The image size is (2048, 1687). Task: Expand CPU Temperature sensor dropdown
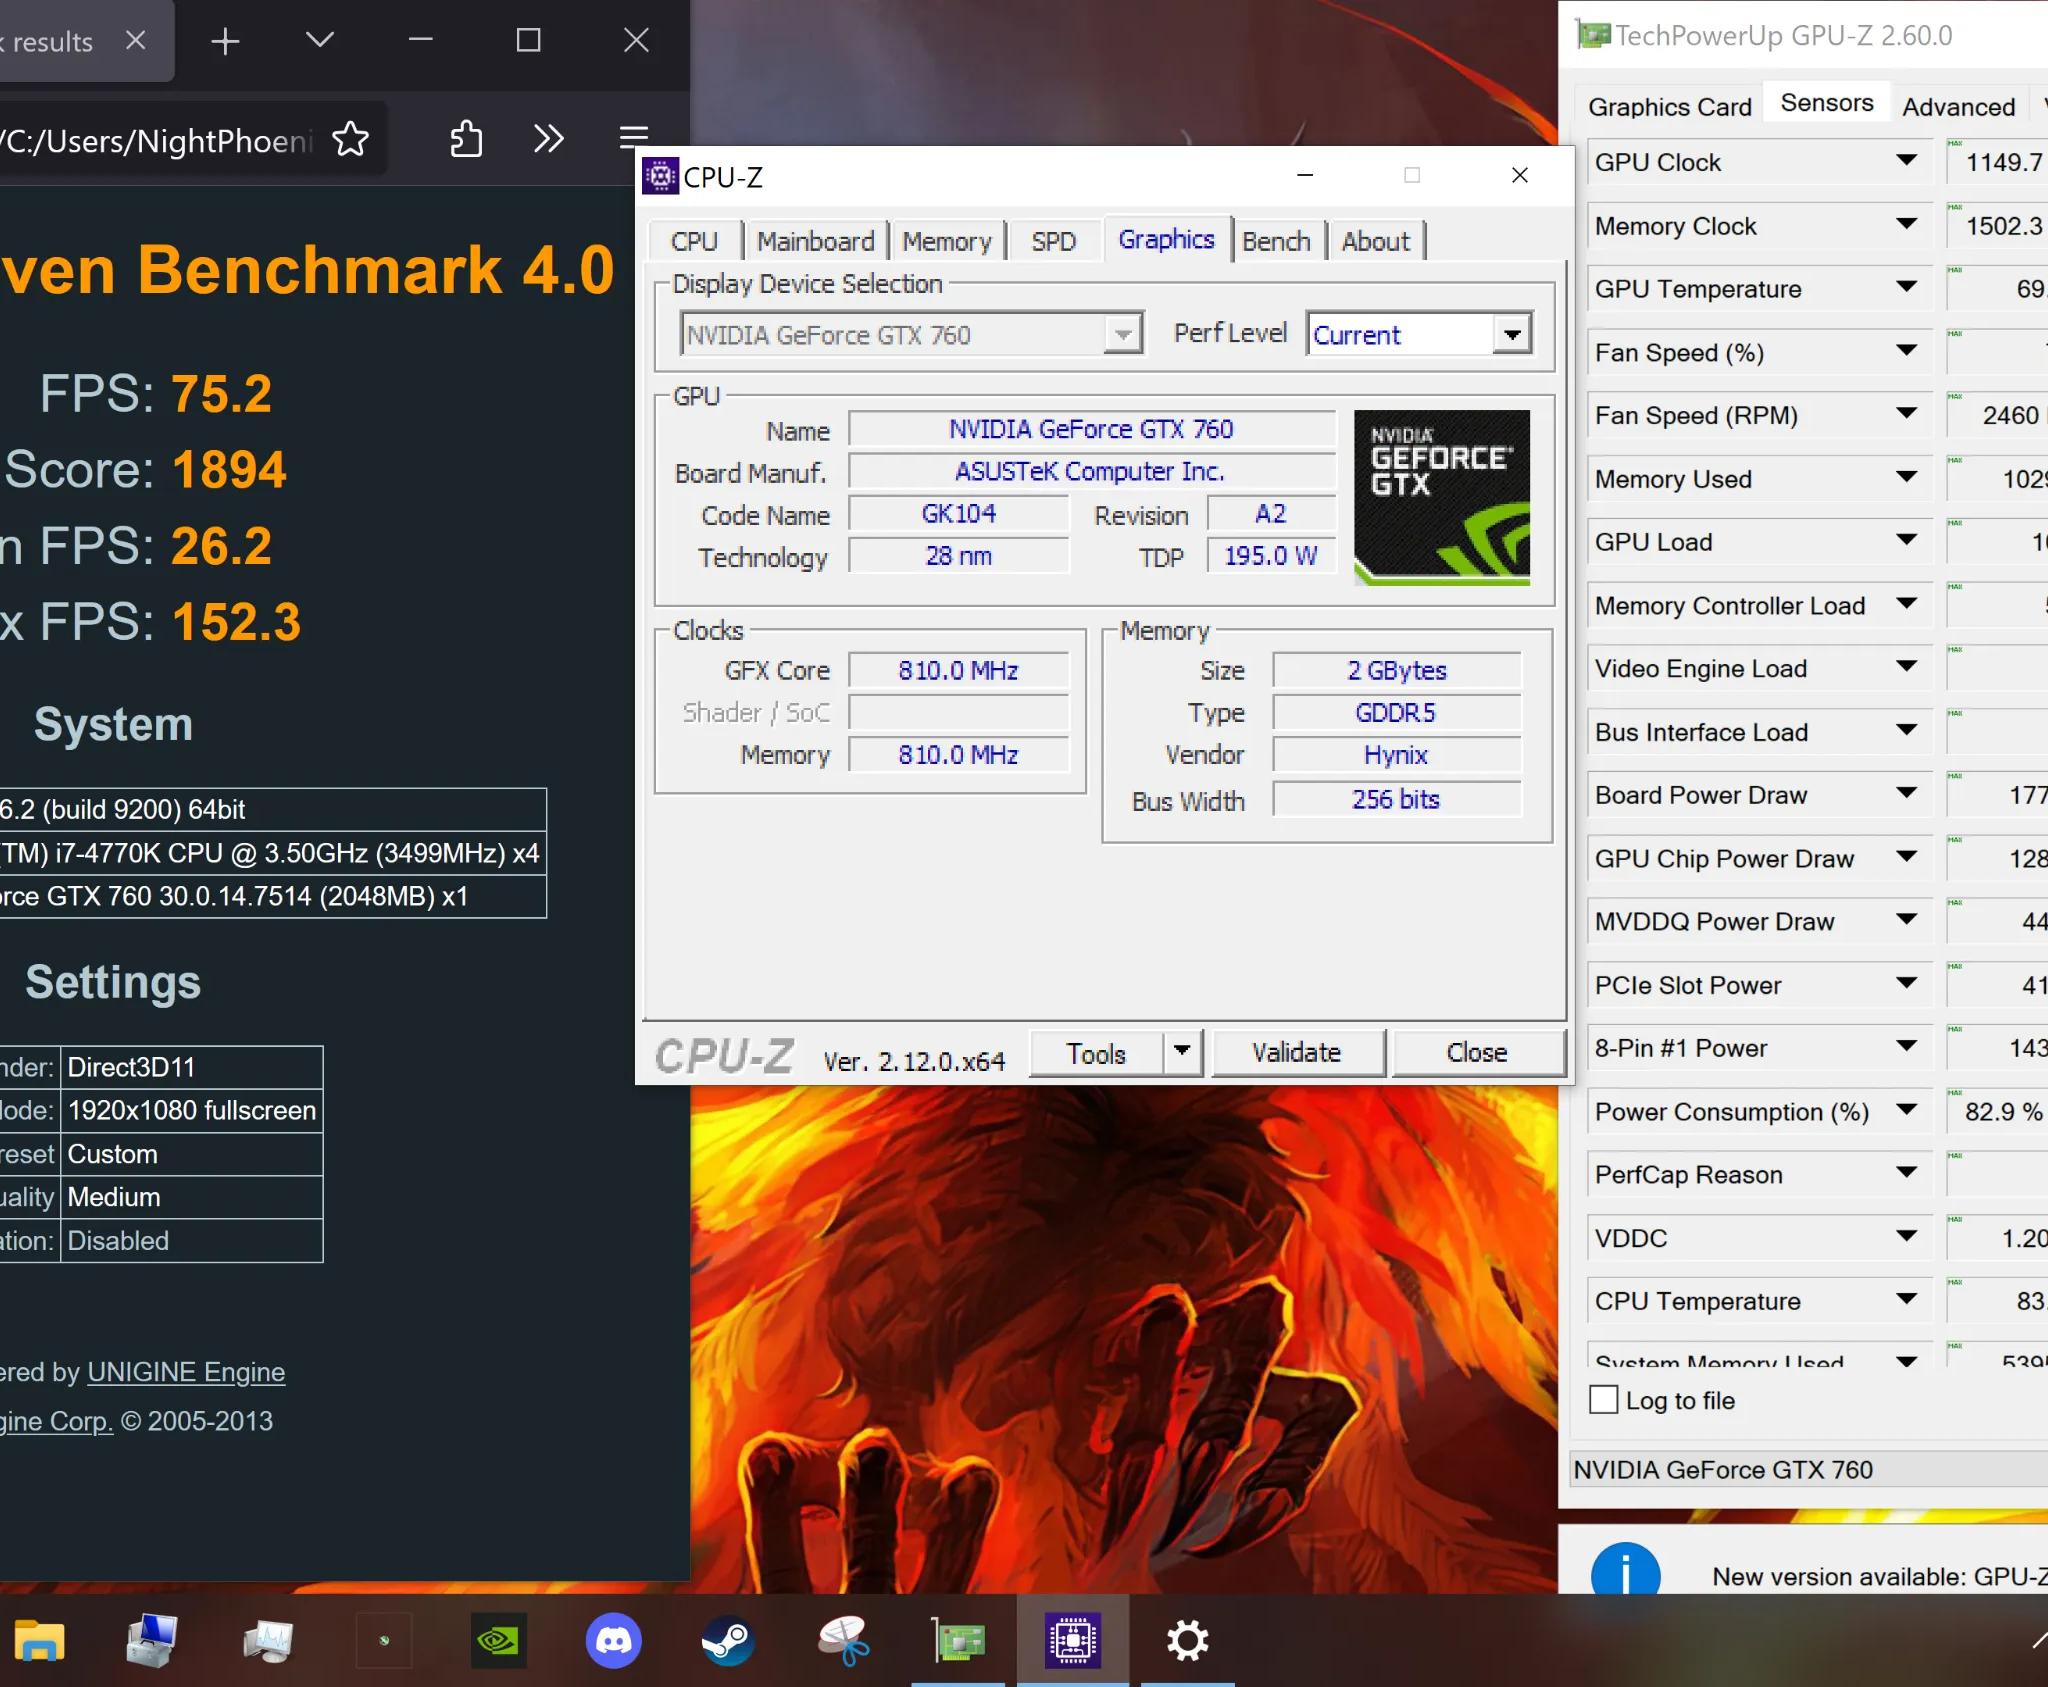point(1906,1299)
